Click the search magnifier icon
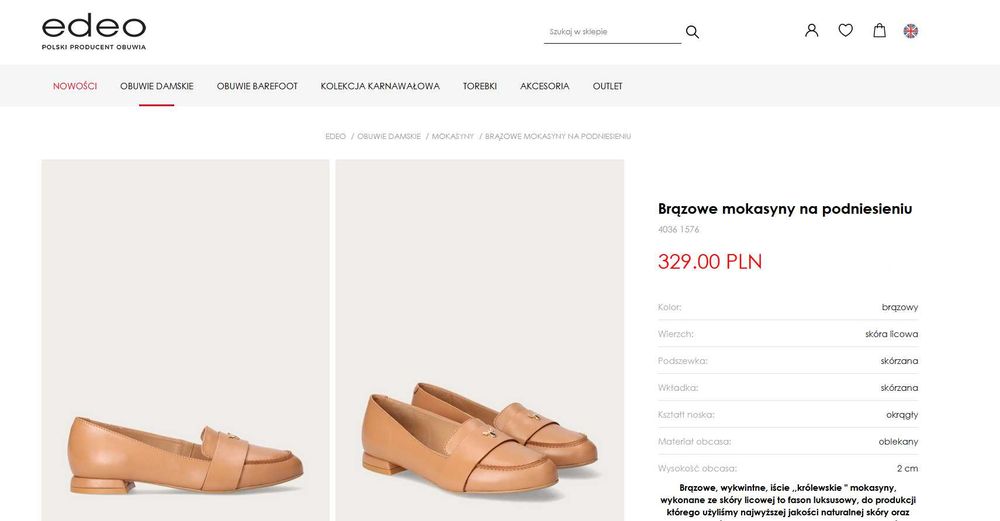Screen dimensions: 1000x521 coord(692,32)
